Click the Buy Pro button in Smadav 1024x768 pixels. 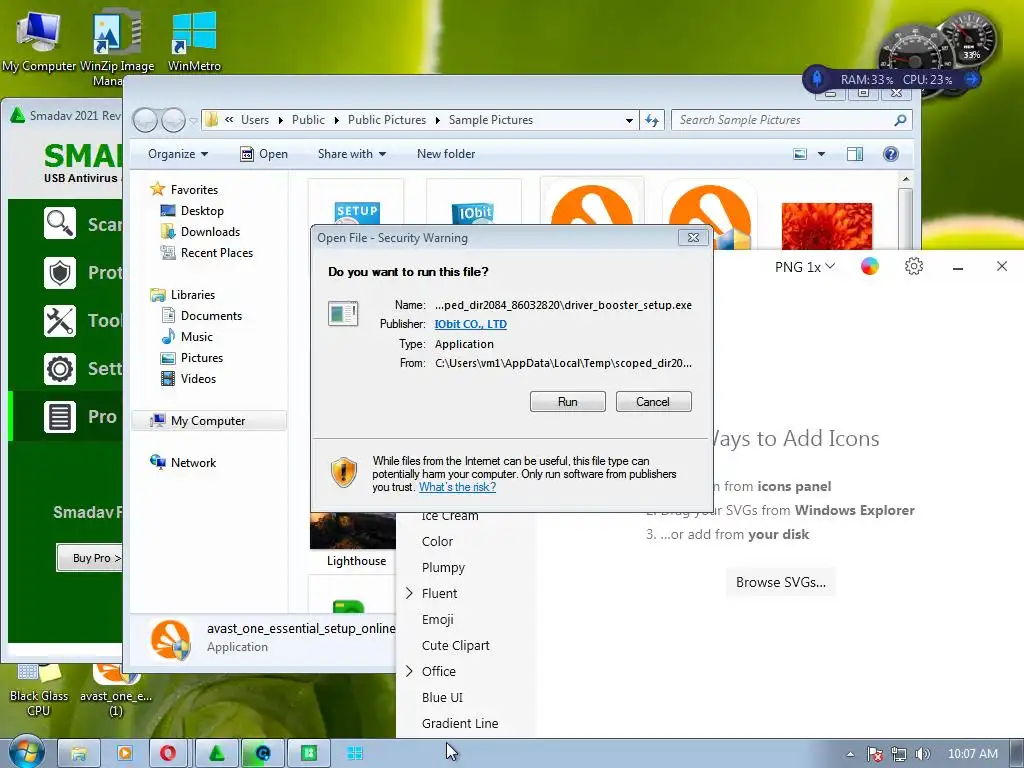pos(91,558)
